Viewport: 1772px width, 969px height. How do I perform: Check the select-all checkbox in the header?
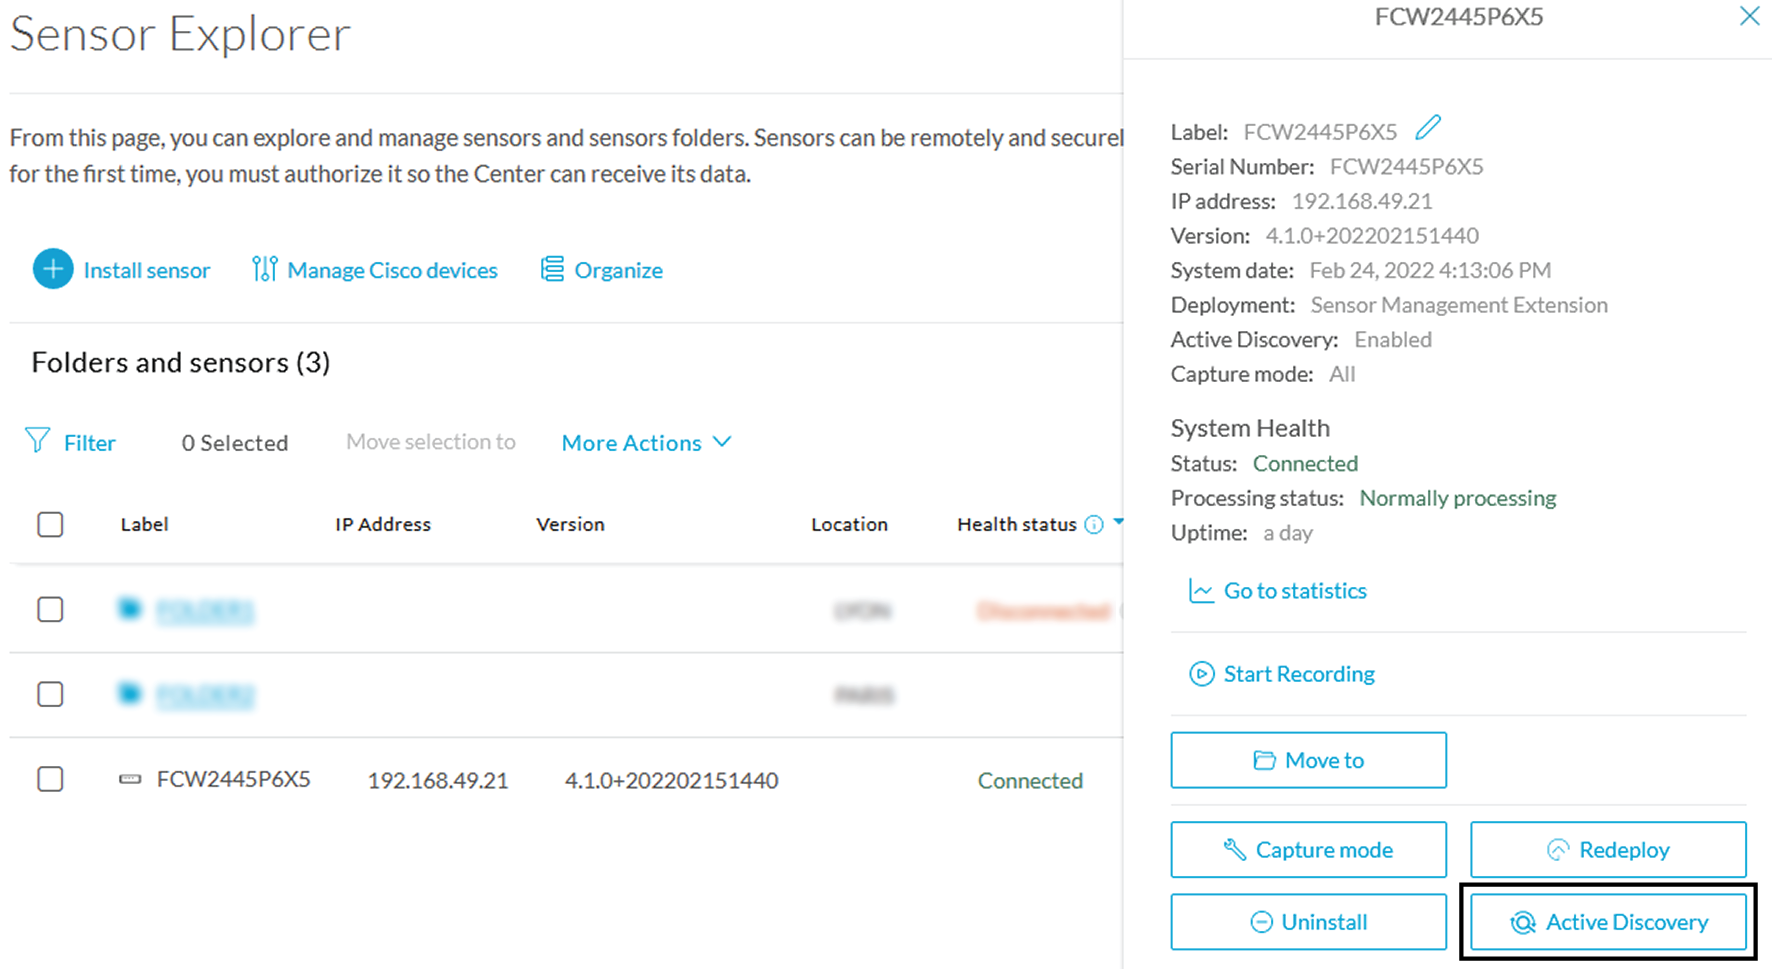pos(50,524)
